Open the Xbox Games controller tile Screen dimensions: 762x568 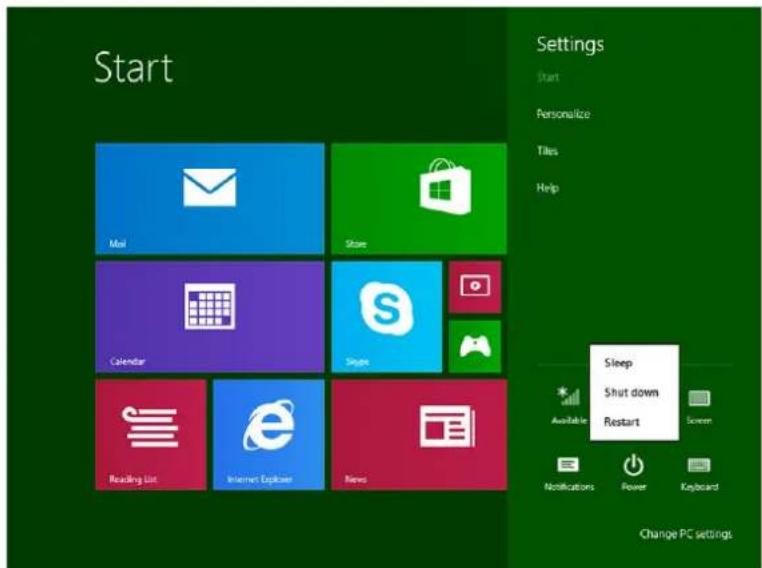pos(475,346)
